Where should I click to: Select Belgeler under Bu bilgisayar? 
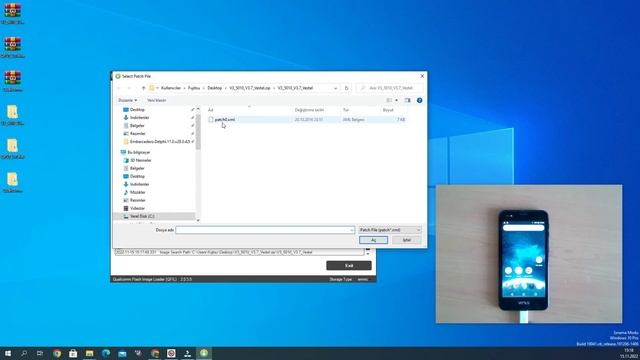[x=137, y=168]
